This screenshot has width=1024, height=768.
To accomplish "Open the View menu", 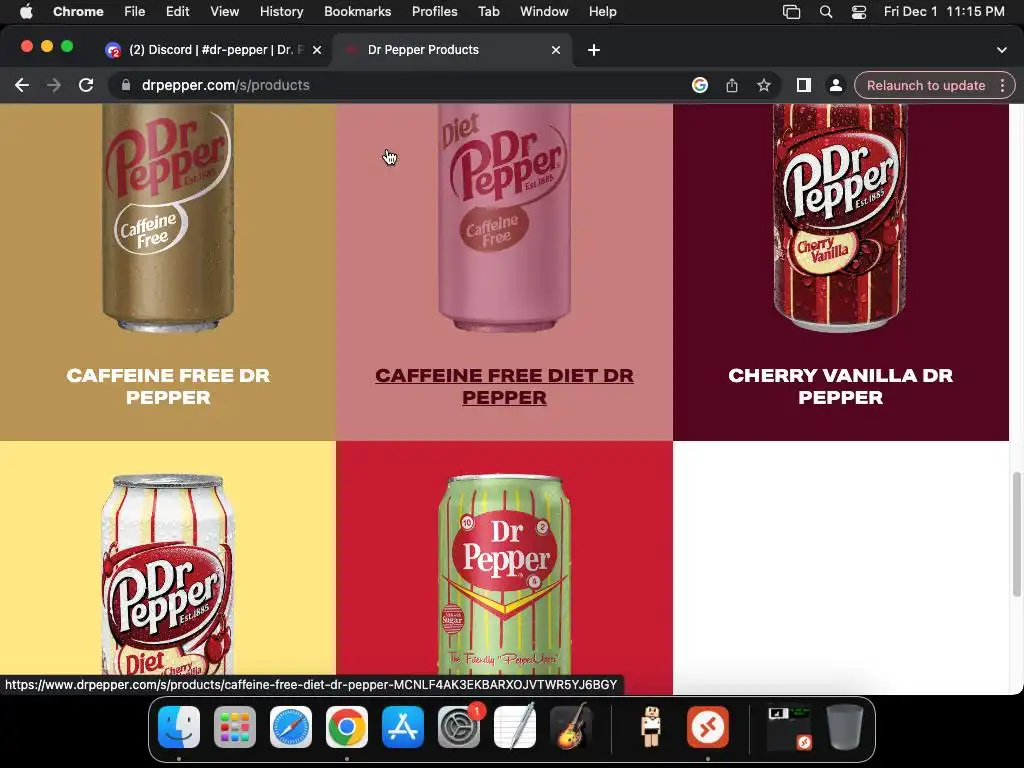I will pyautogui.click(x=225, y=11).
